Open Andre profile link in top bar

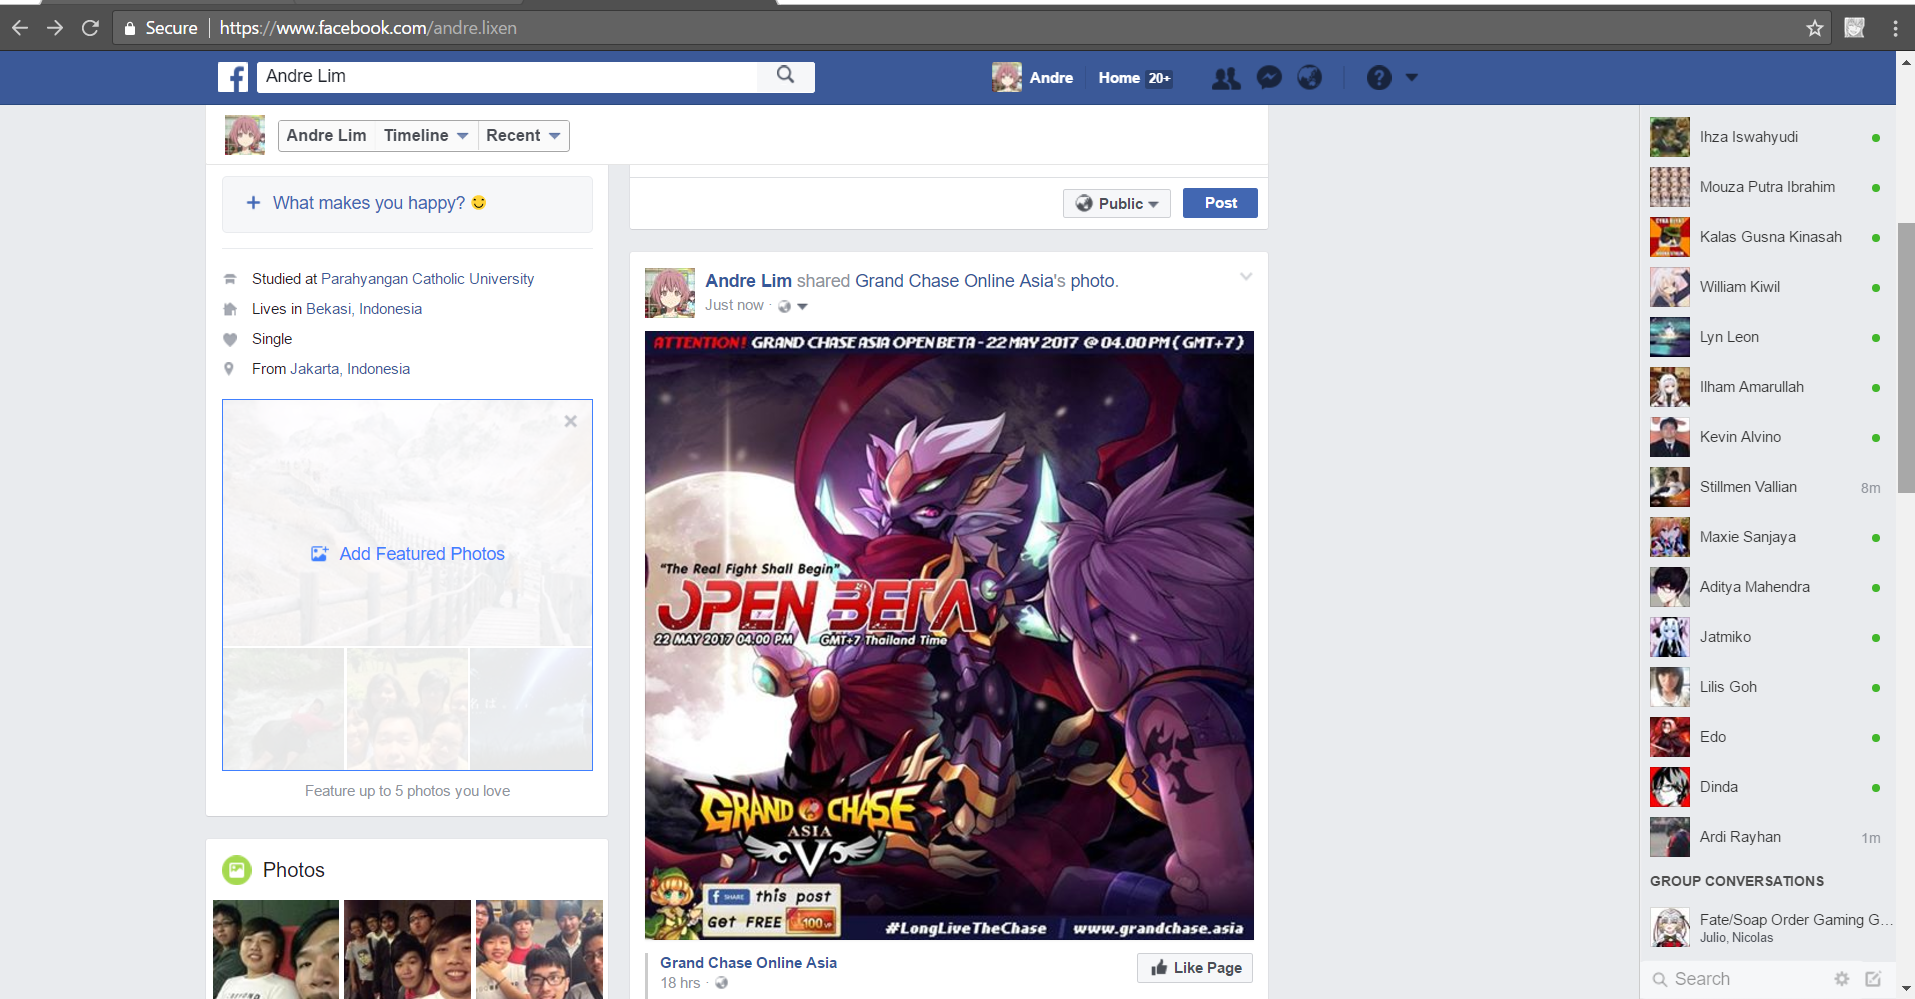1033,77
